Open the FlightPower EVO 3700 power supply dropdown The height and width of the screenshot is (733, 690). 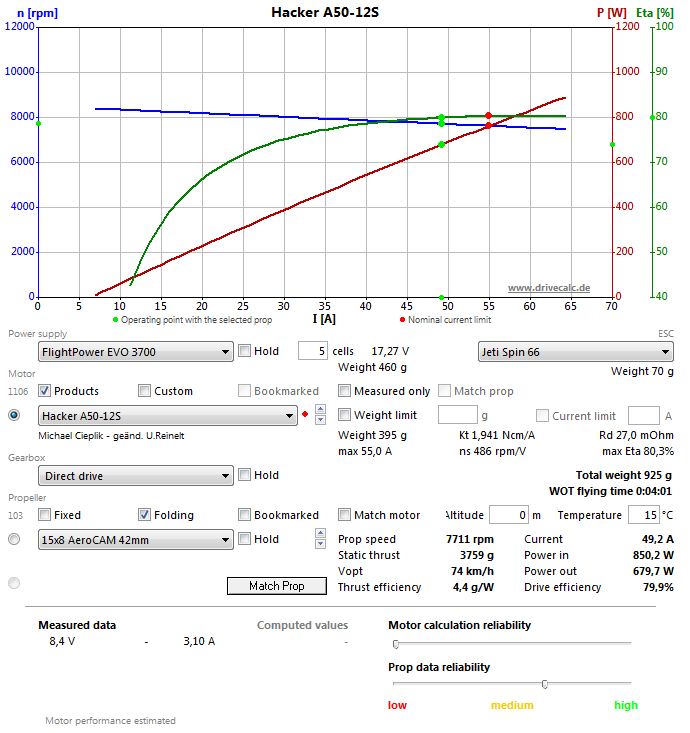point(135,352)
